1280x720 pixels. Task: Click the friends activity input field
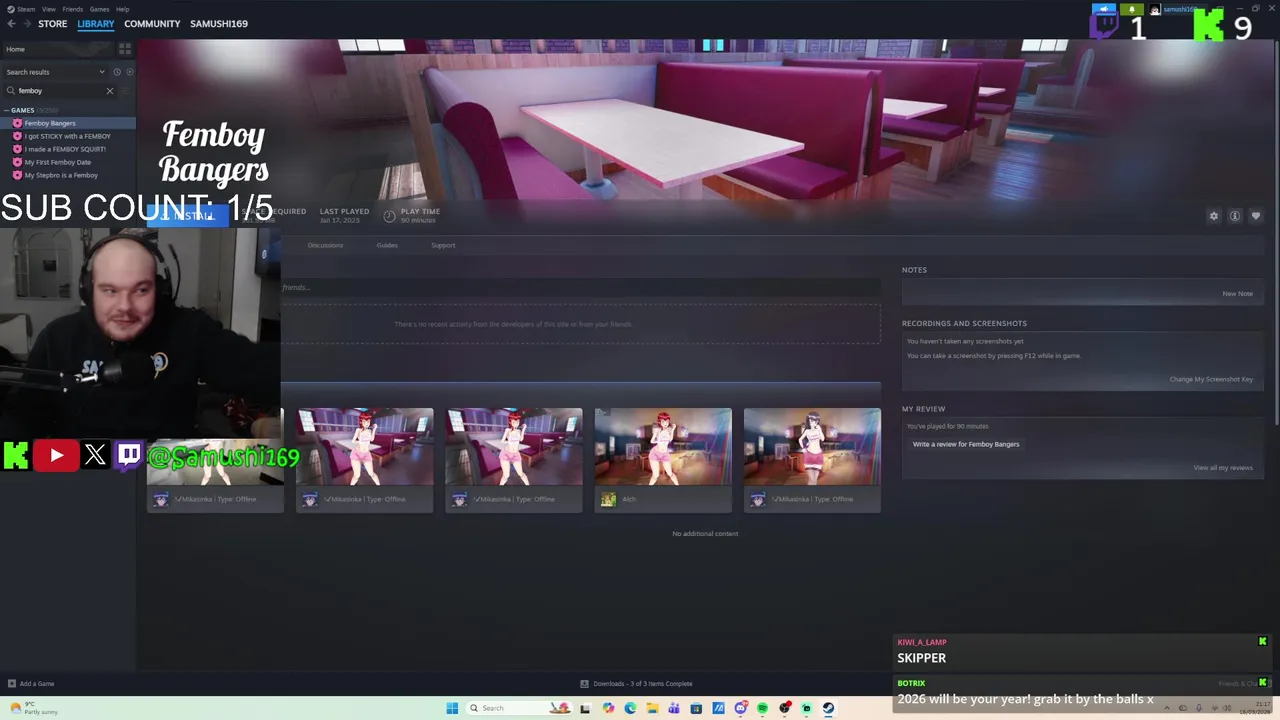[580, 288]
